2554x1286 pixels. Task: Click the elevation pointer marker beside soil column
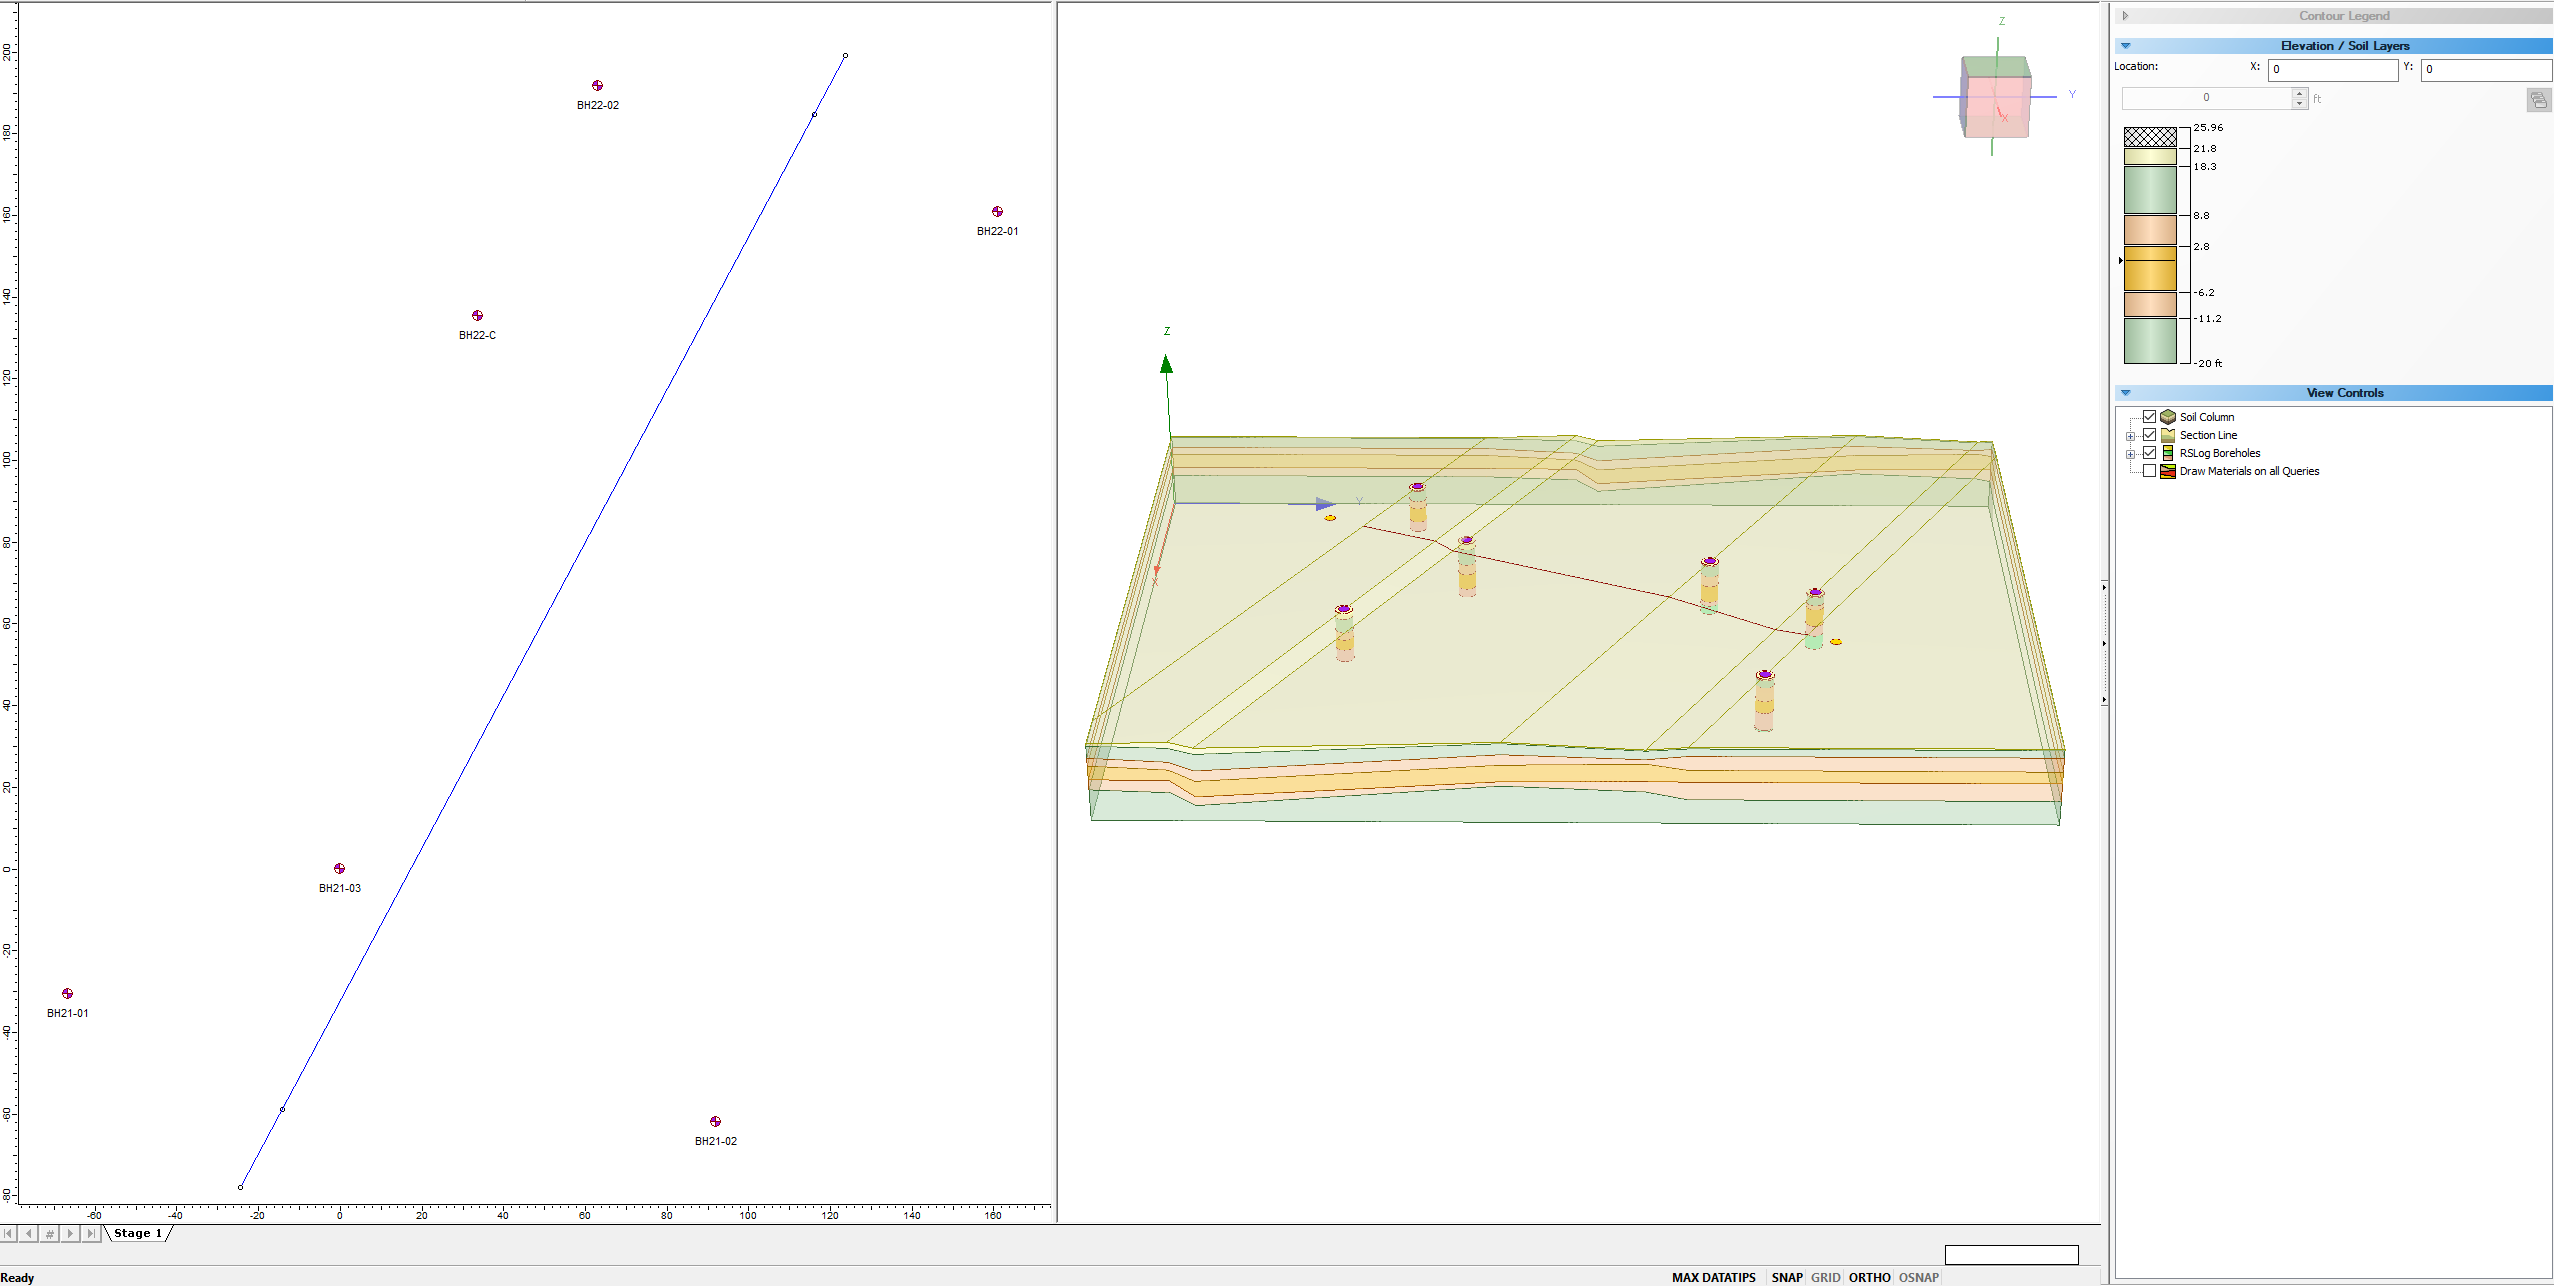tap(2120, 260)
